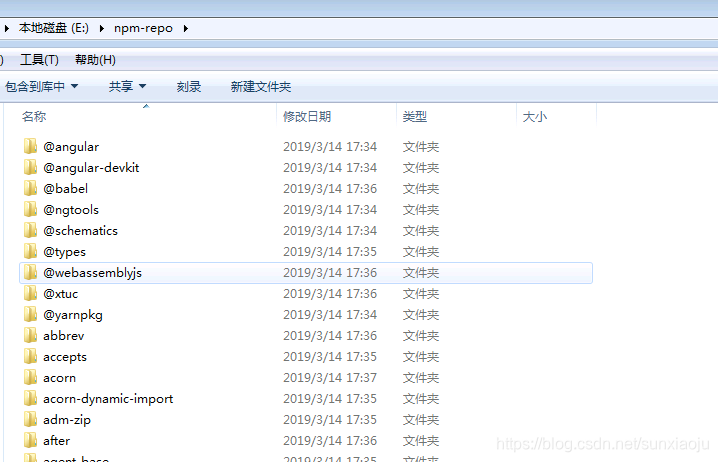Click the @babel folder icon
This screenshot has width=718, height=462.
(x=30, y=189)
